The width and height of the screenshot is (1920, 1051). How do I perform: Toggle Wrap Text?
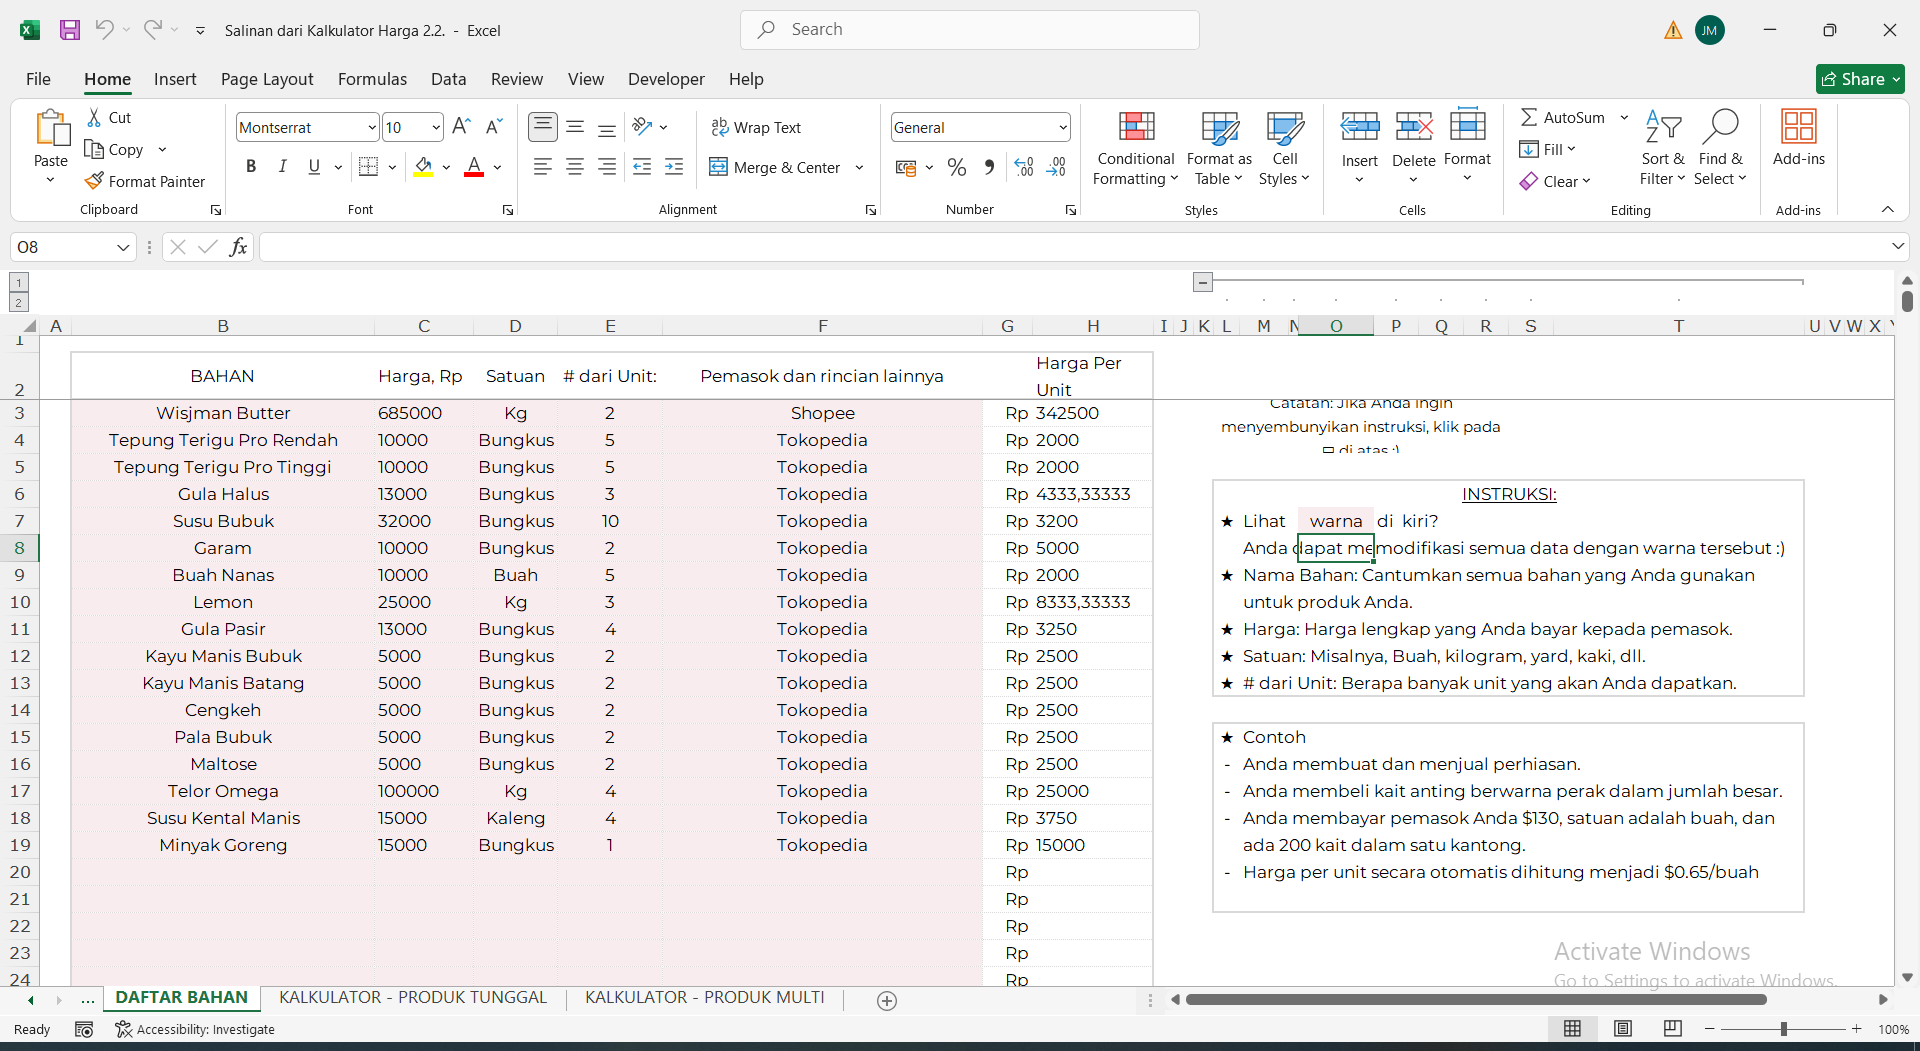[756, 127]
